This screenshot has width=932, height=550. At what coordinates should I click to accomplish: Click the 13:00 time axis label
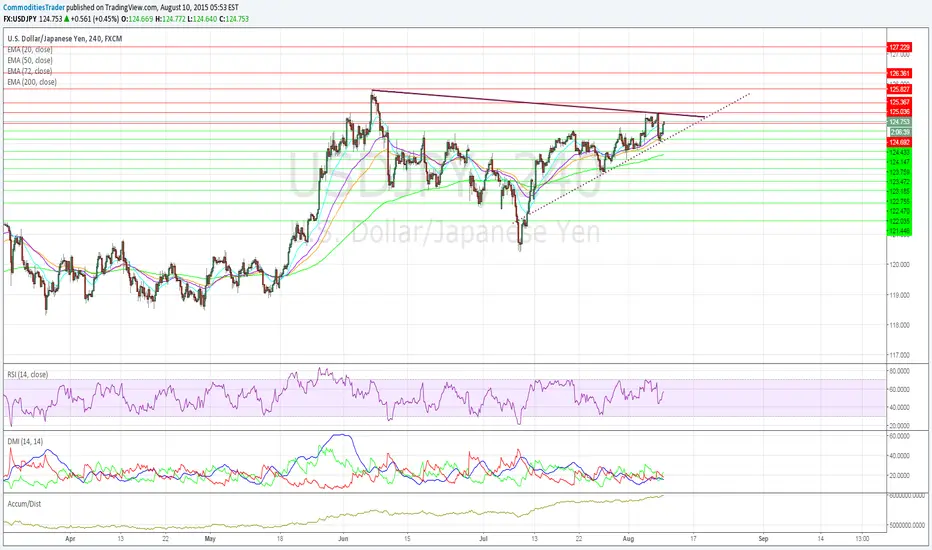[862, 539]
